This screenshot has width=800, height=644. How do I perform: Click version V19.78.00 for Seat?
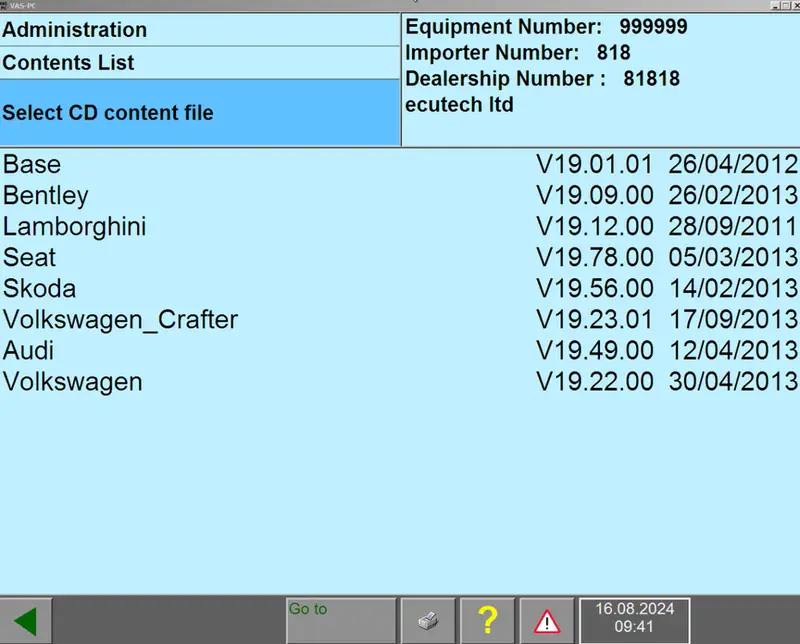594,257
